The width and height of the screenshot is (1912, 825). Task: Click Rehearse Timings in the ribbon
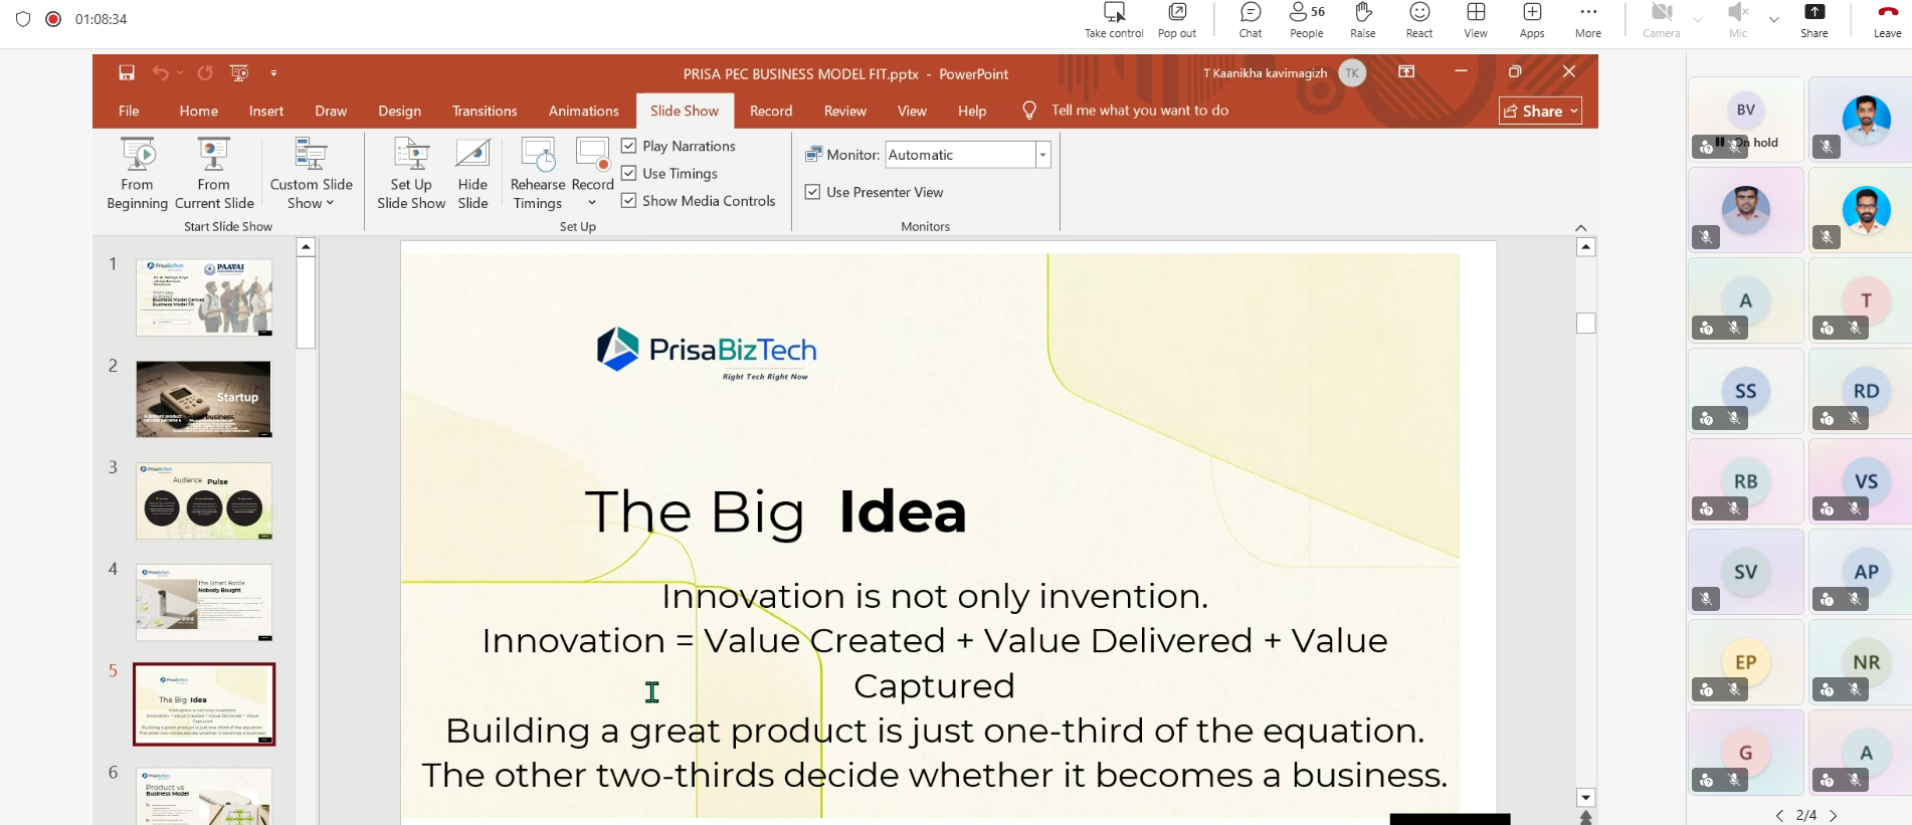[x=538, y=174]
